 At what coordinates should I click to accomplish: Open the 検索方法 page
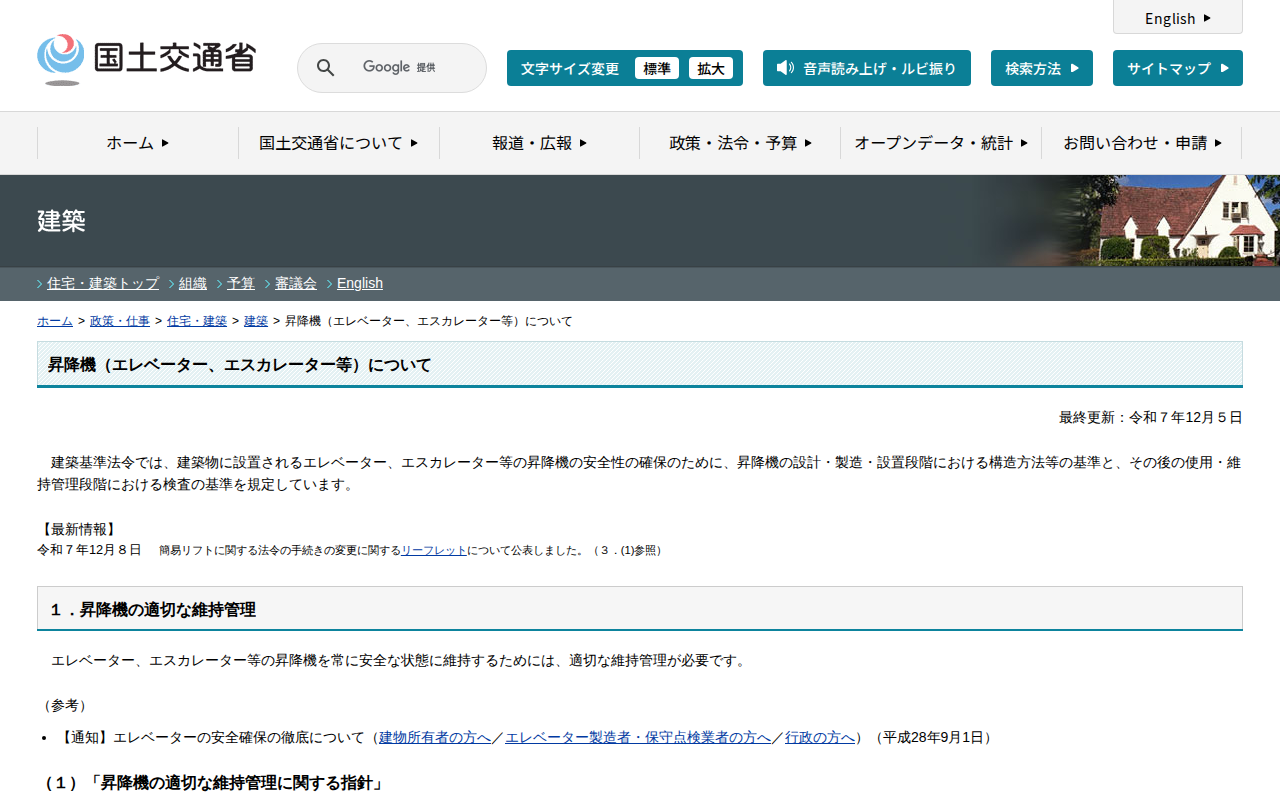[1041, 68]
